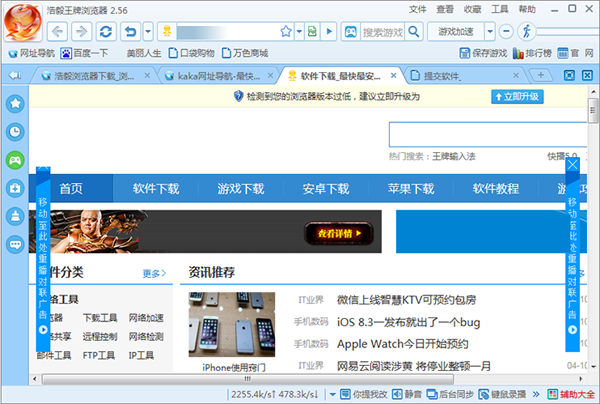Open the 游戏加速 dropdown arrow
This screenshot has width=600, height=404.
coord(490,31)
